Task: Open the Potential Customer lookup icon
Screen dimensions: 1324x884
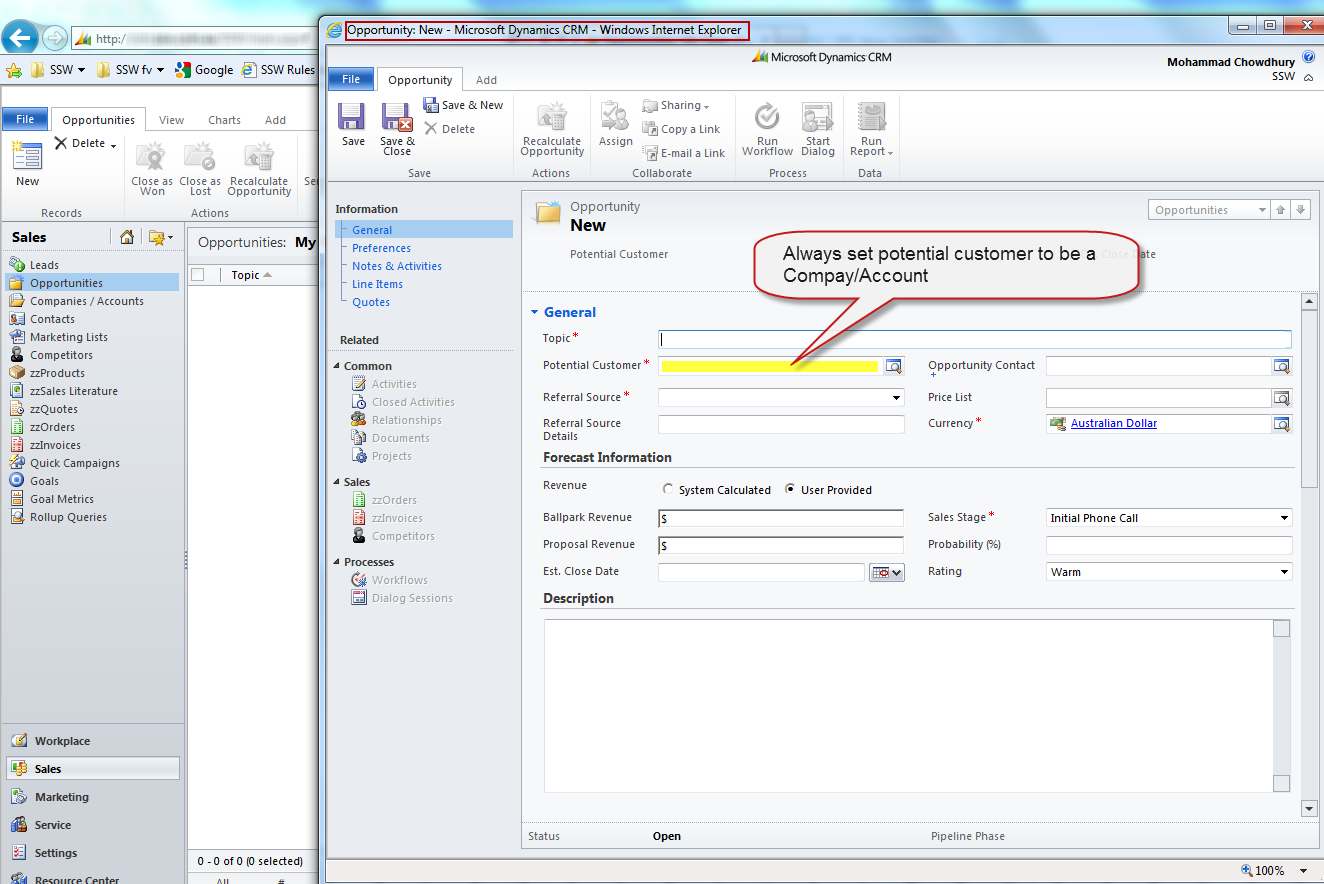Action: point(893,366)
